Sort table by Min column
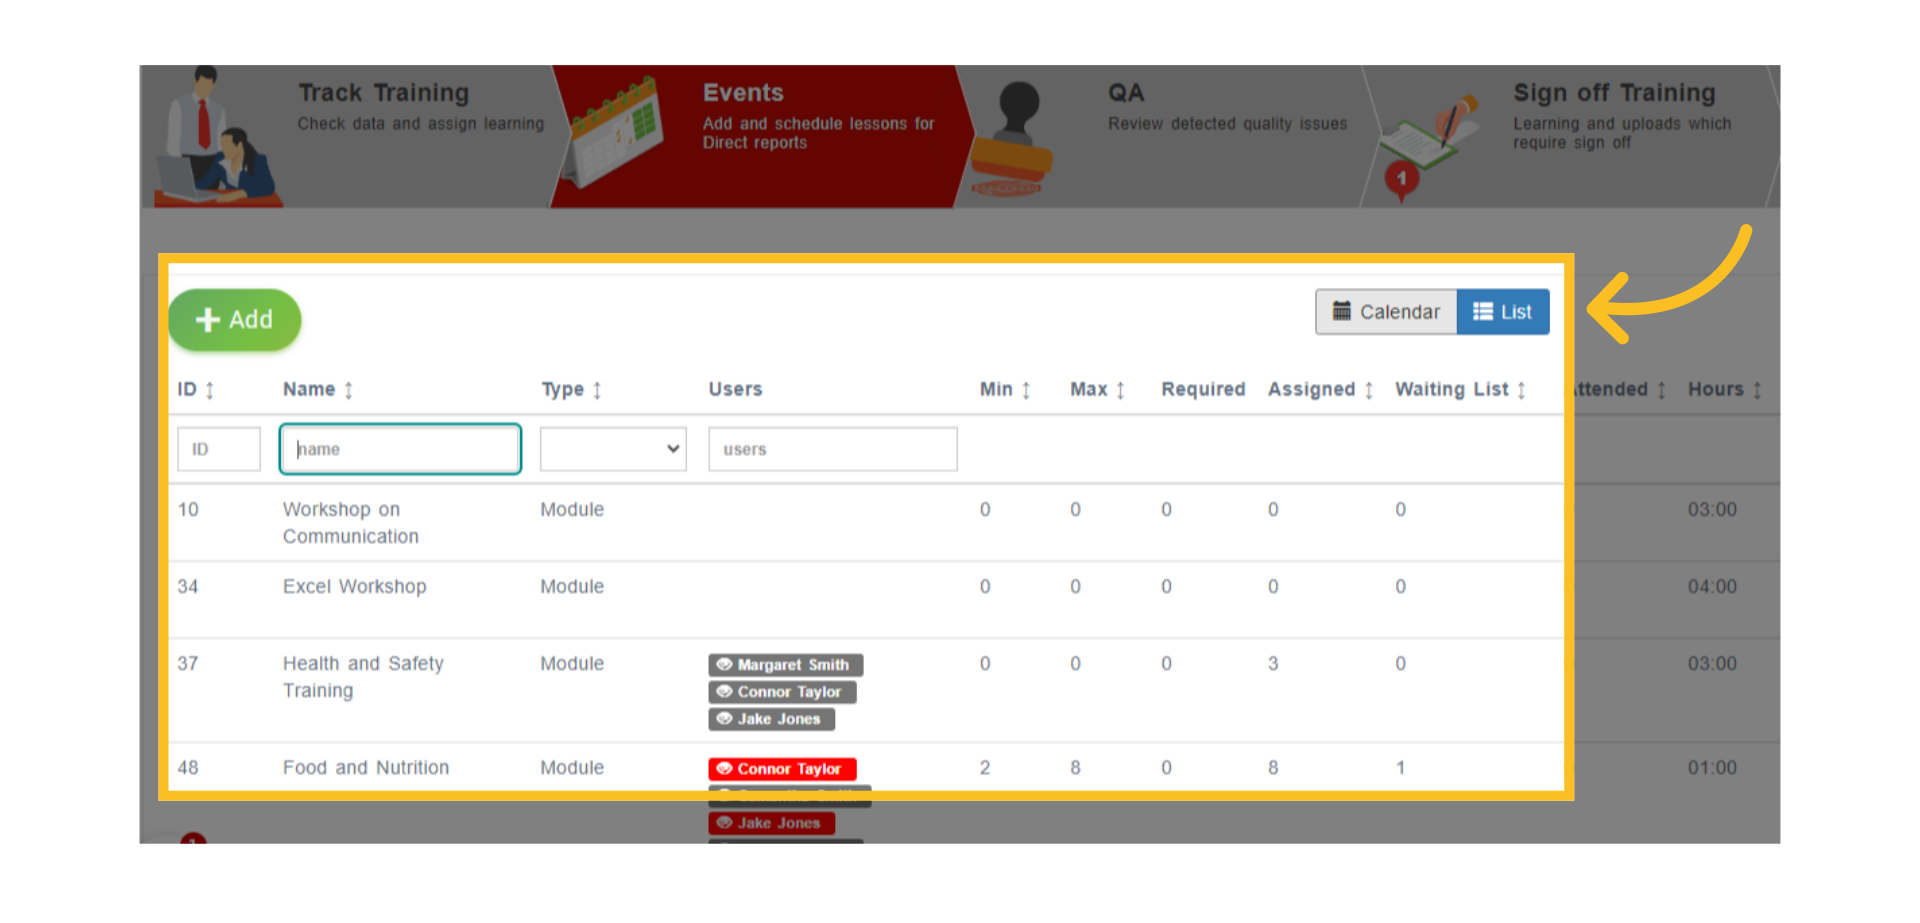 click(1005, 389)
